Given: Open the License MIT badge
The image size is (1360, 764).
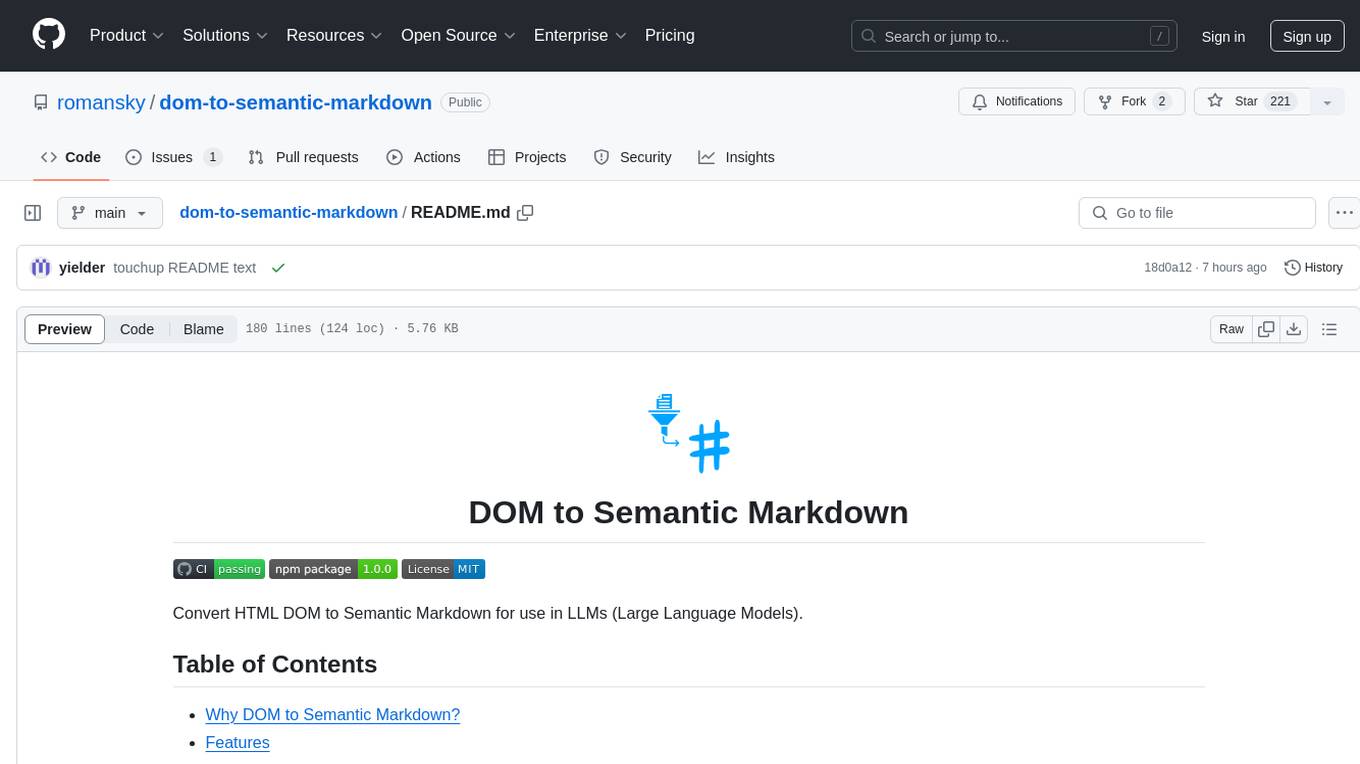Looking at the screenshot, I should coord(443,569).
